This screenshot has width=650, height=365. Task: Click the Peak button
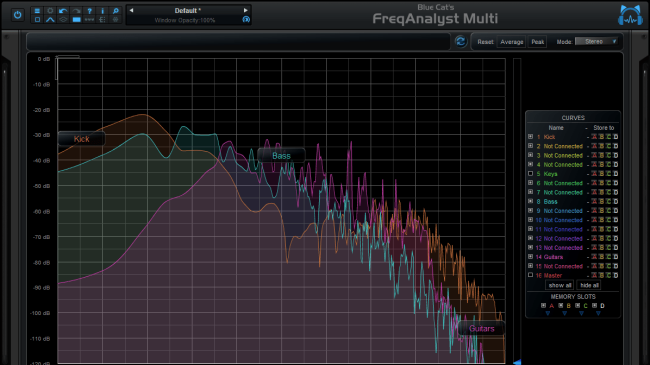click(x=537, y=42)
